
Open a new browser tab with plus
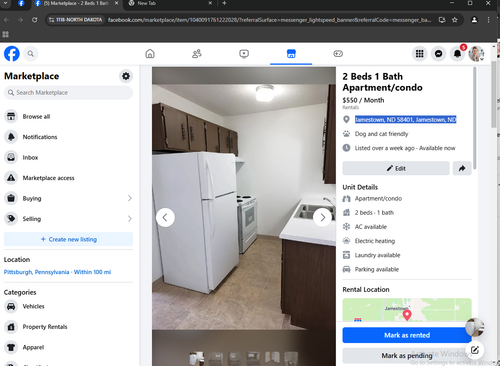click(x=224, y=3)
